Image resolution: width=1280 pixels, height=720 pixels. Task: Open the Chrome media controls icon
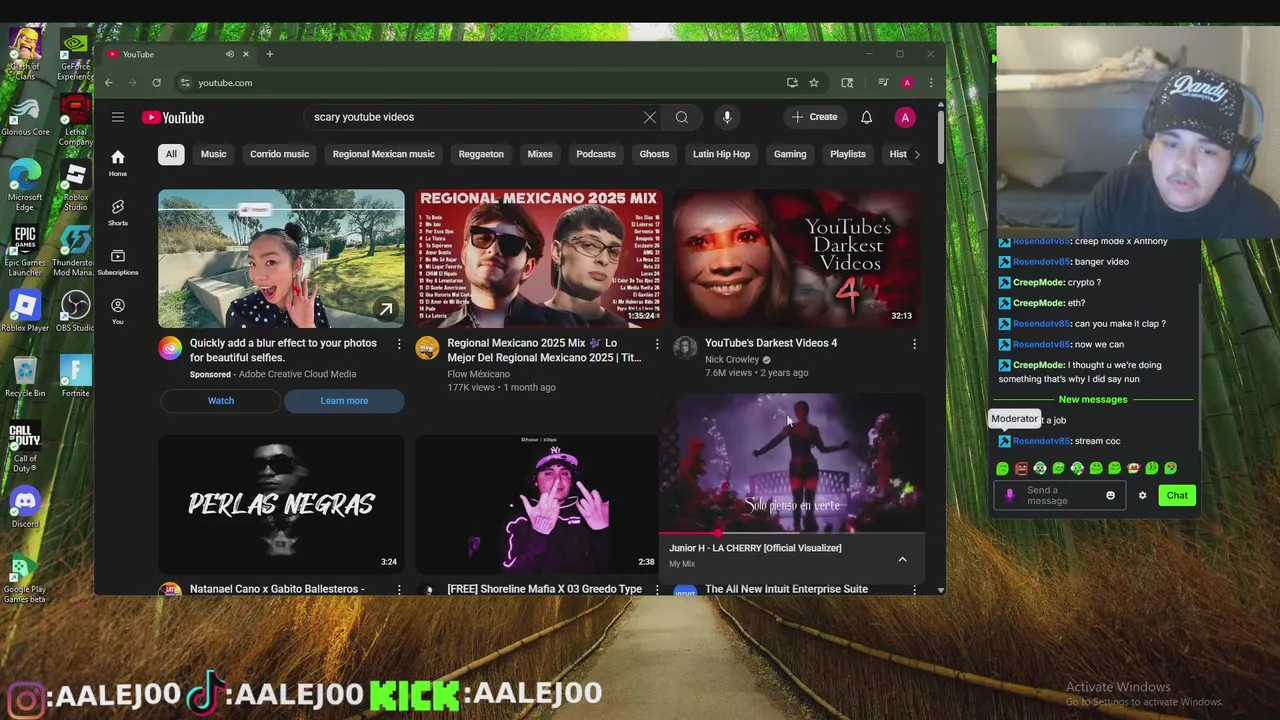coord(883,83)
